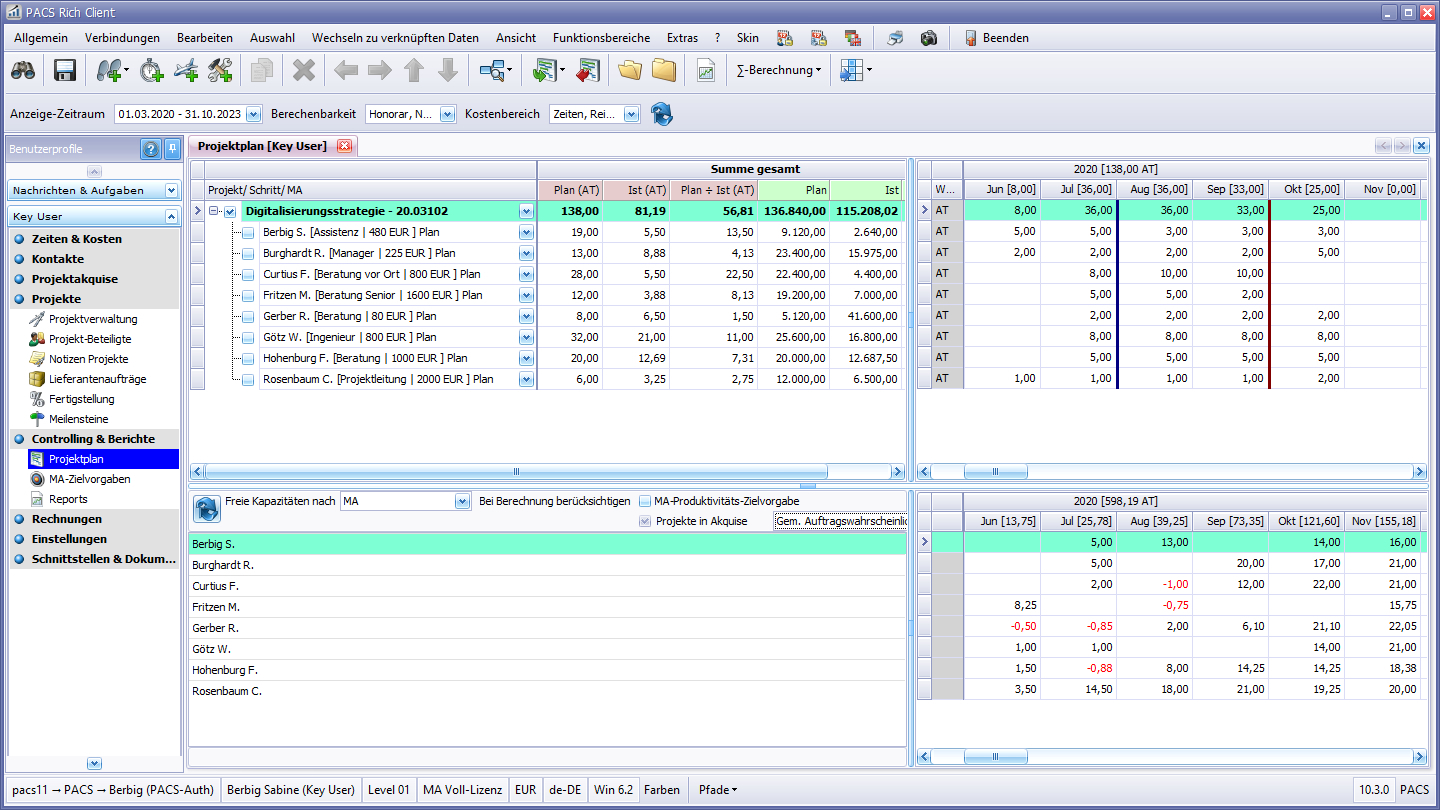Viewport: 1440px width, 810px height.
Task: Click the Beenden button
Action: 996,38
